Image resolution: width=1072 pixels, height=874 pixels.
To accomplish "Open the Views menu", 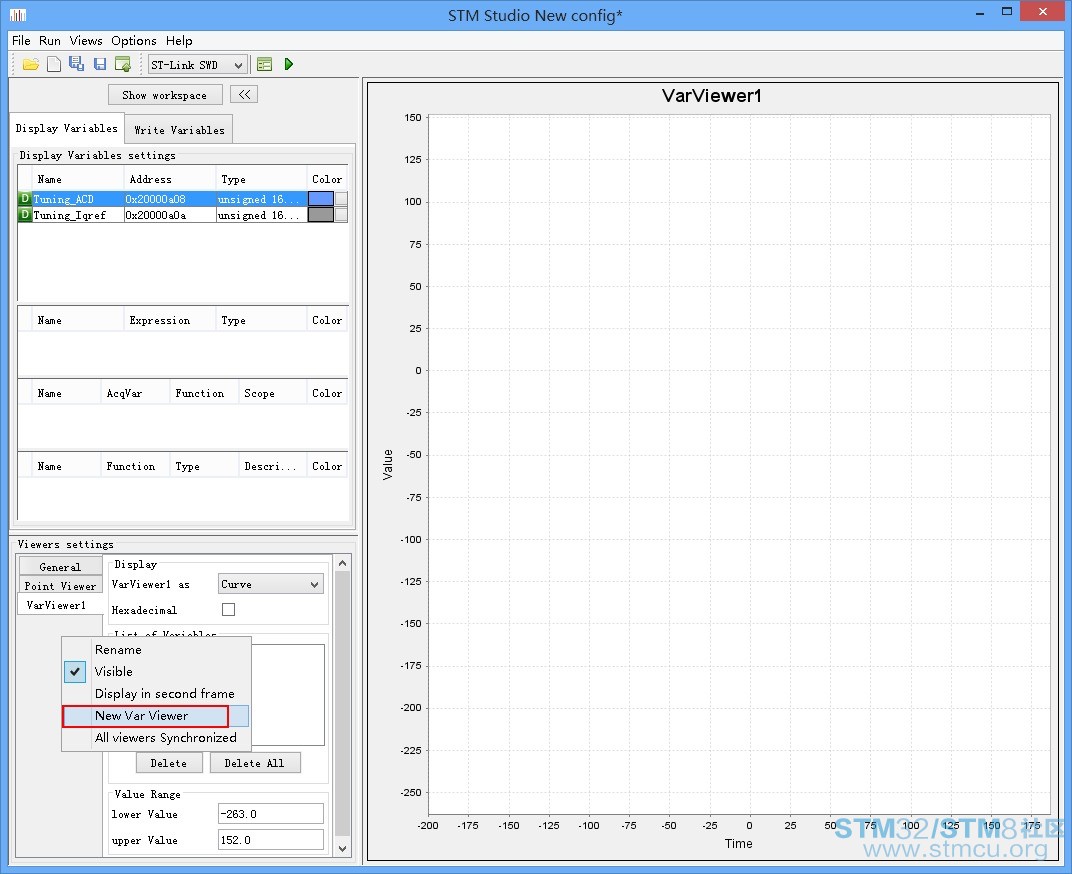I will 86,40.
